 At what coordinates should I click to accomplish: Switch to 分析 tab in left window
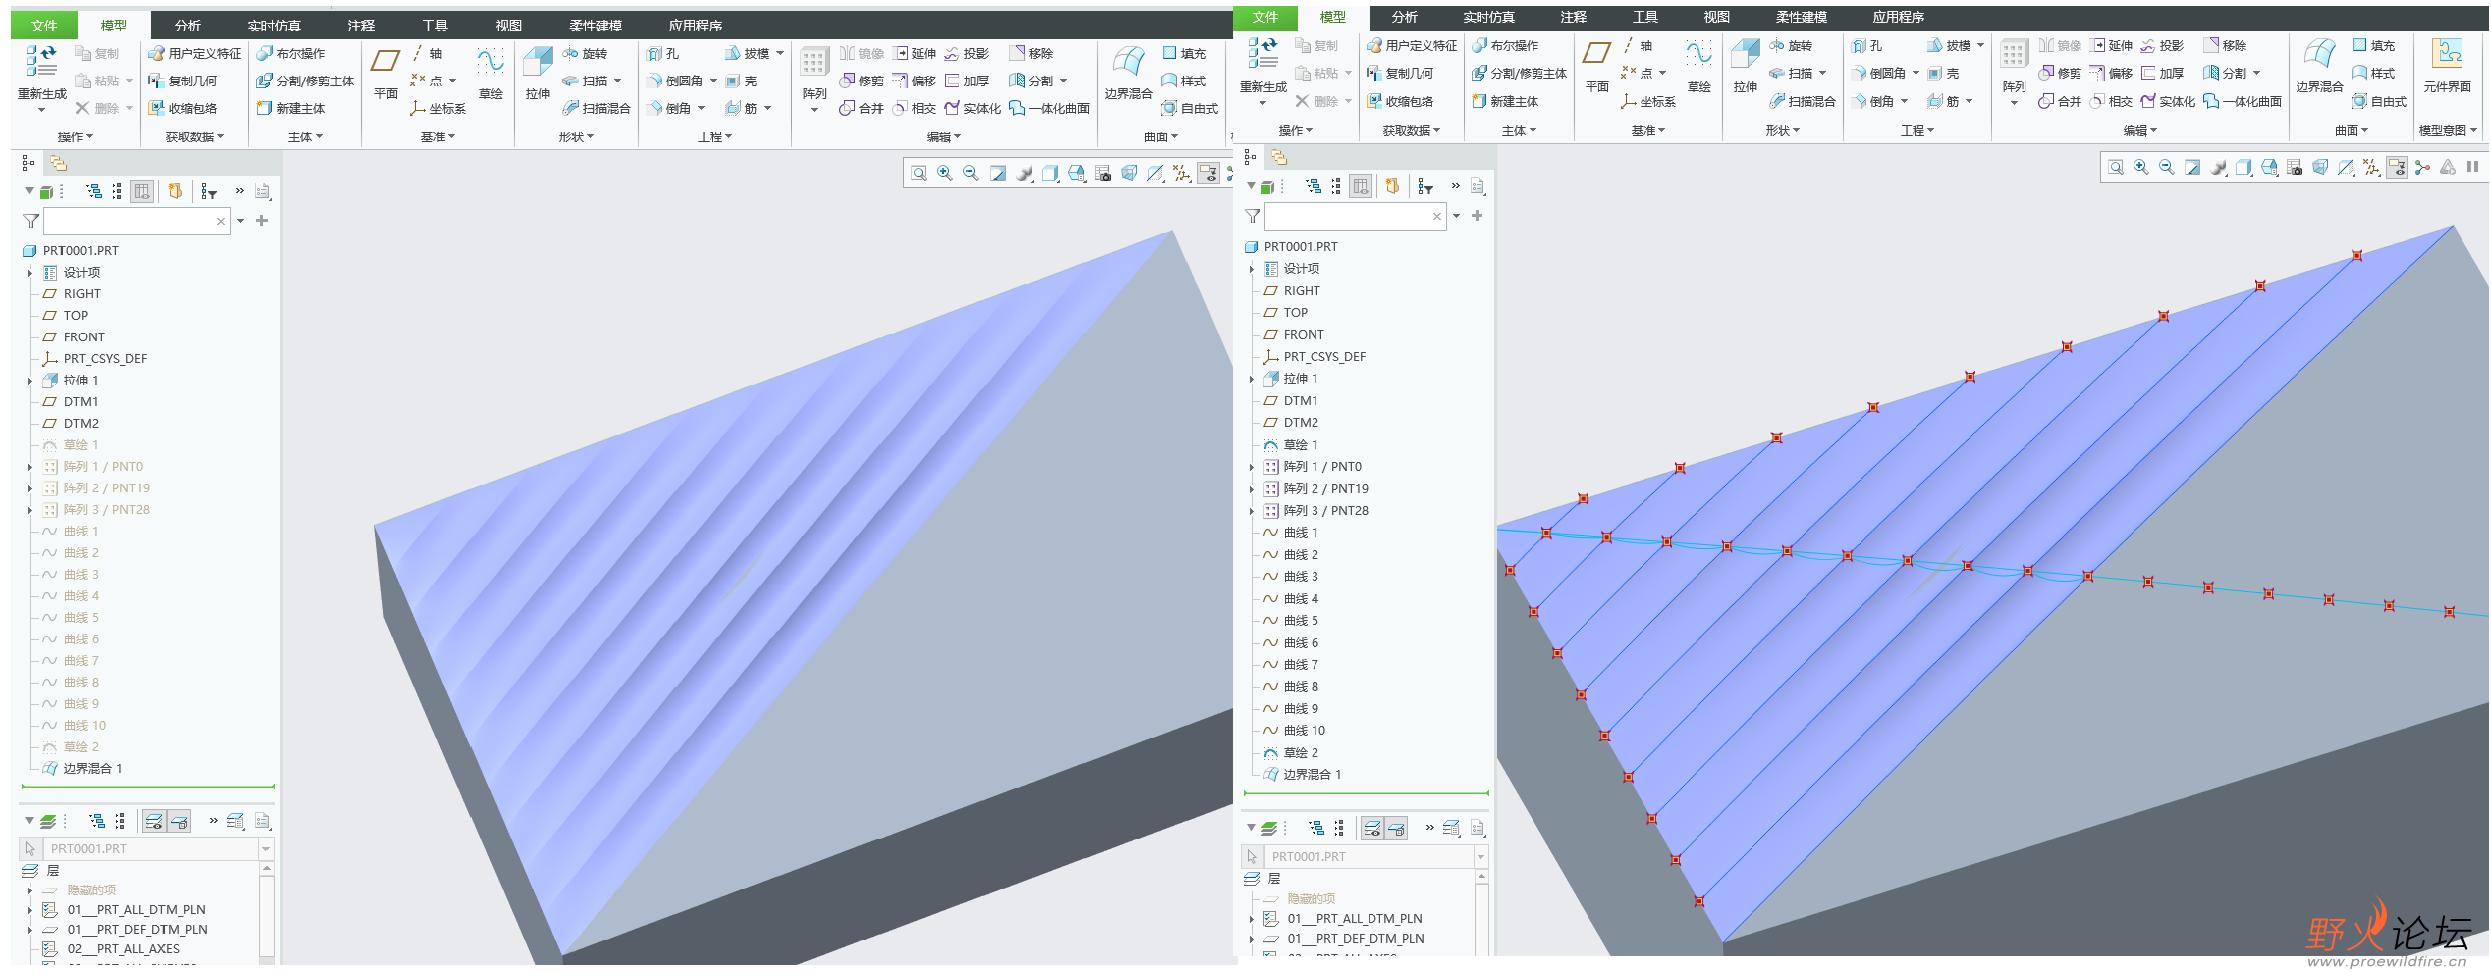(187, 25)
